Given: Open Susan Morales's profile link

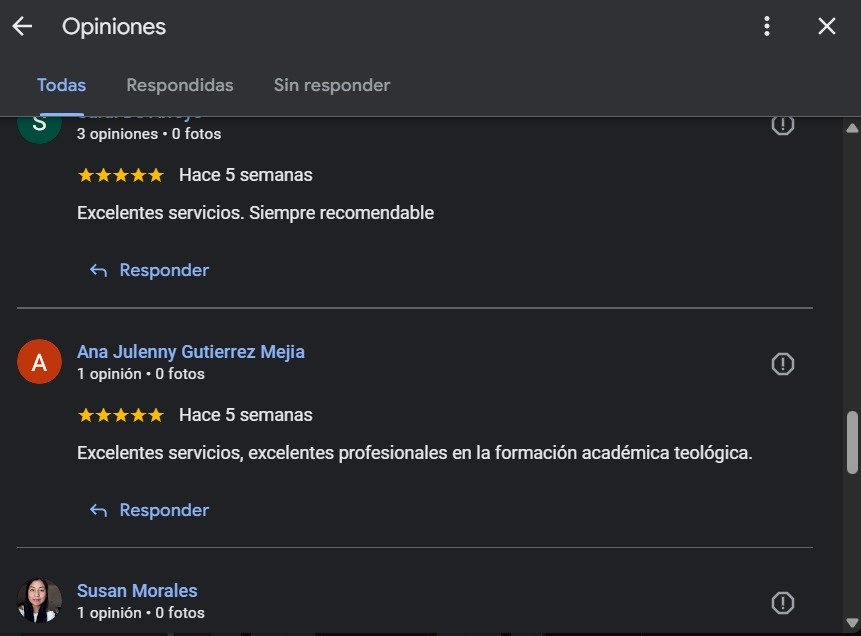Looking at the screenshot, I should (x=137, y=591).
